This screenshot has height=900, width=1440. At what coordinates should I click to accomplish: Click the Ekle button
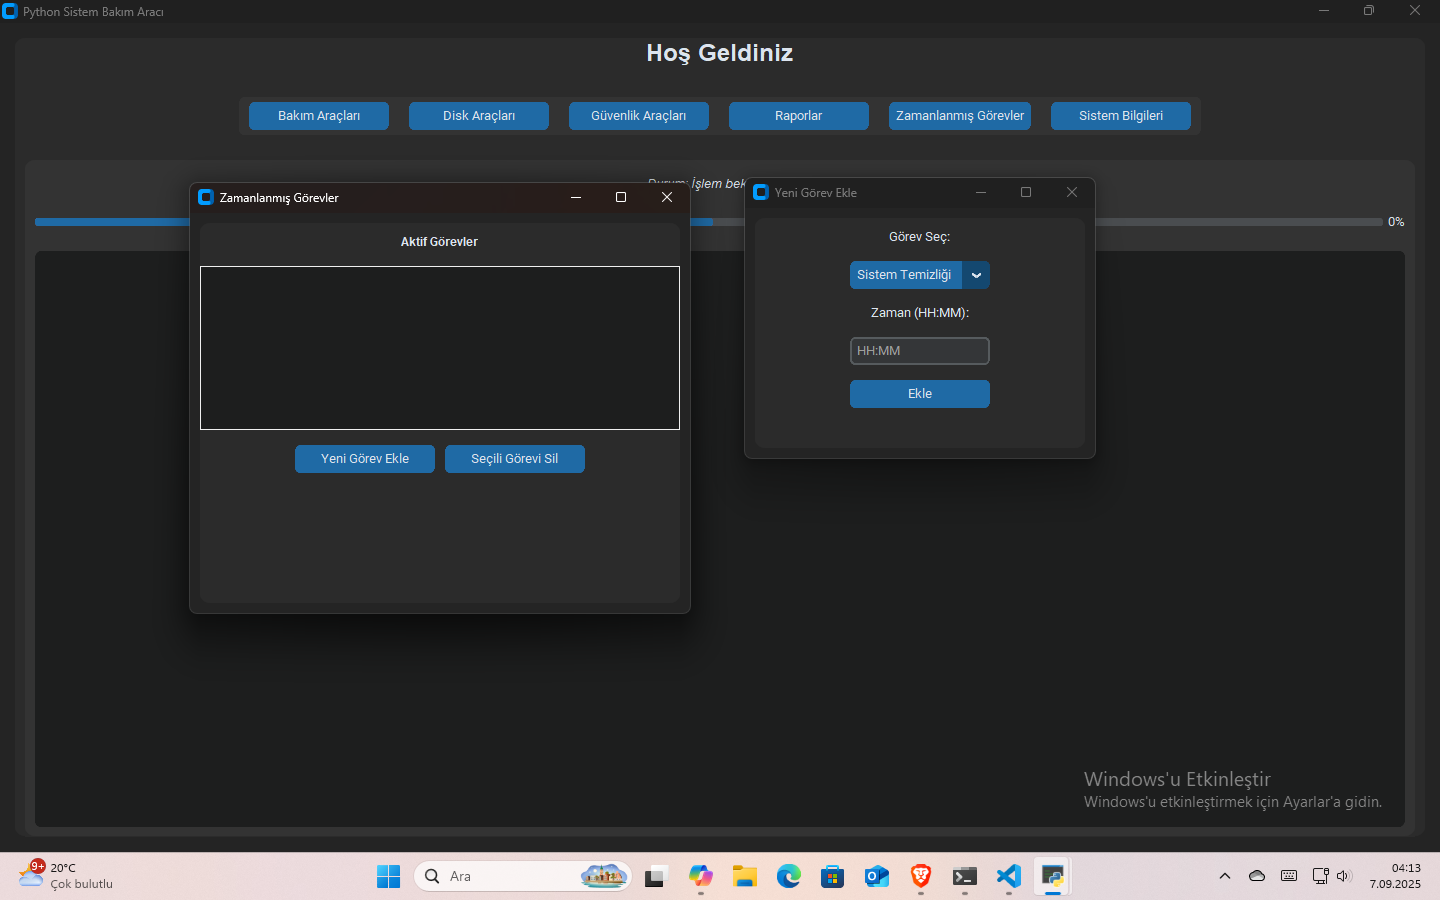pyautogui.click(x=920, y=394)
